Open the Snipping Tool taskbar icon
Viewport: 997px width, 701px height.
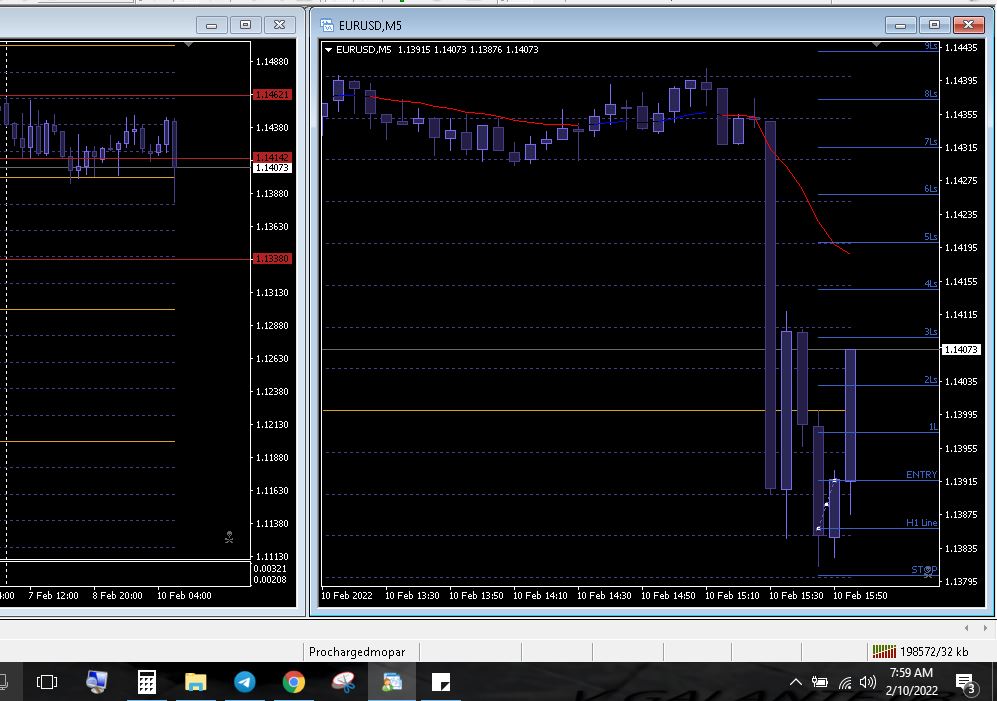click(x=342, y=682)
